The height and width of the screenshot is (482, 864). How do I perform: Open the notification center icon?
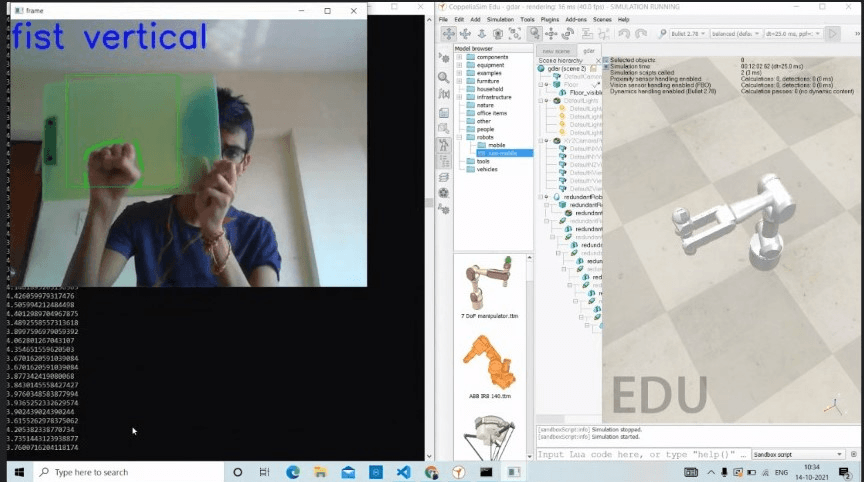pyautogui.click(x=844, y=472)
